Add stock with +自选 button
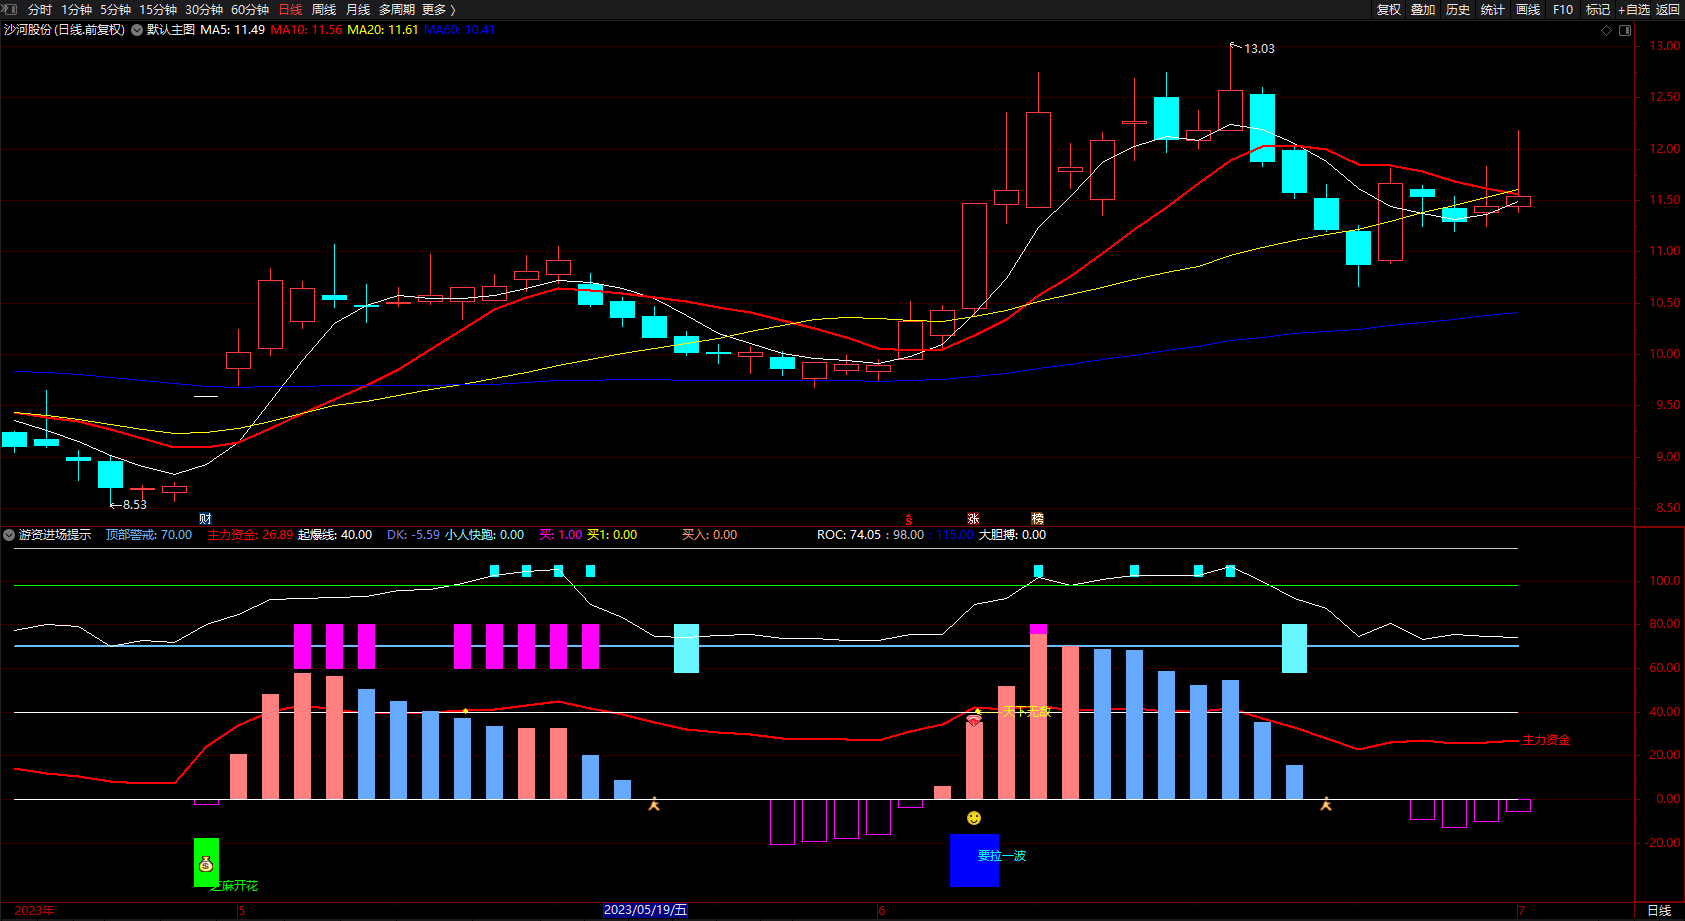This screenshot has width=1685, height=921. pyautogui.click(x=1634, y=9)
